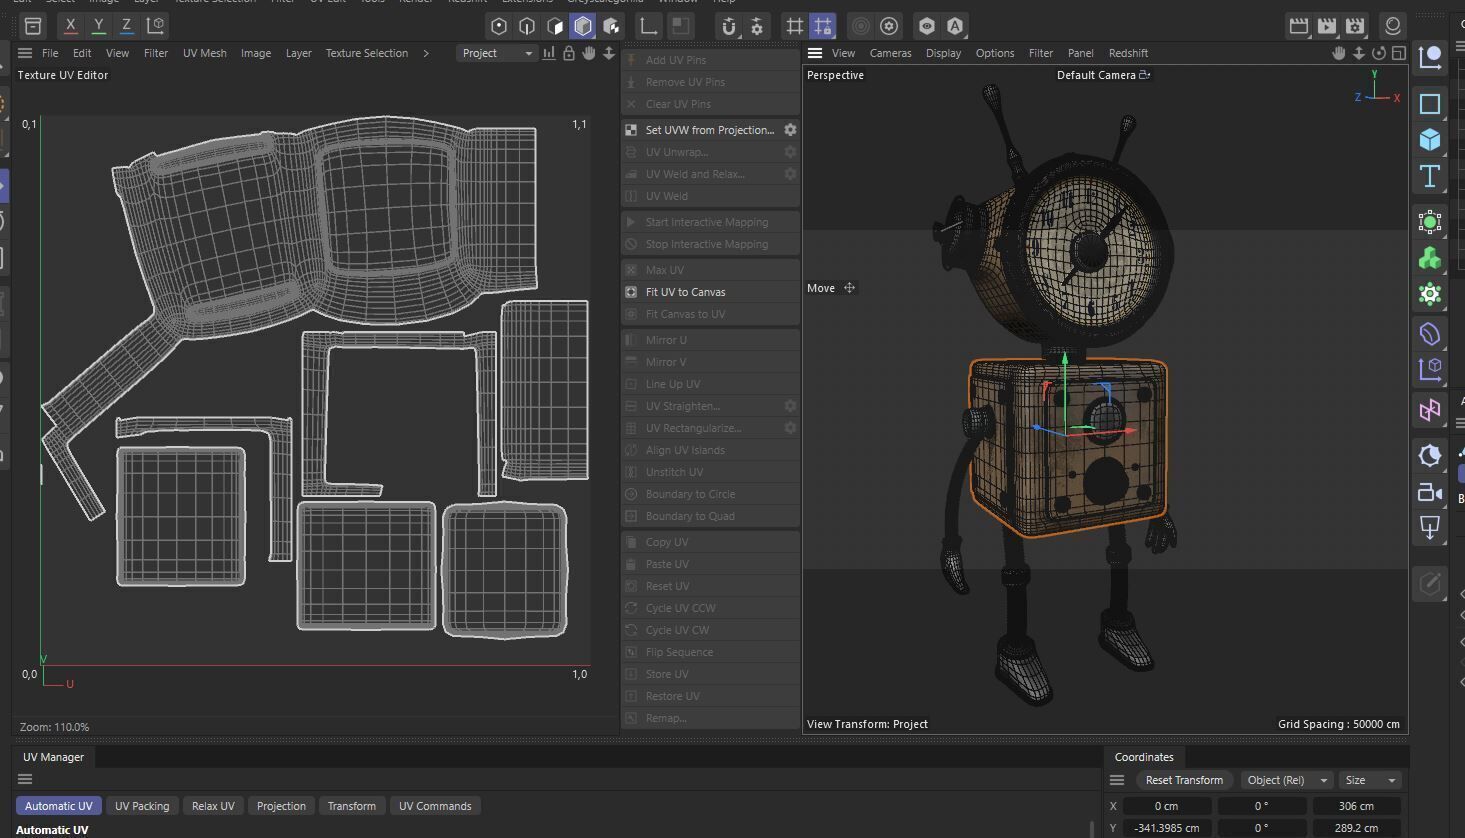
Task: Open settings gear for Set UVW from Projection
Action: click(790, 130)
